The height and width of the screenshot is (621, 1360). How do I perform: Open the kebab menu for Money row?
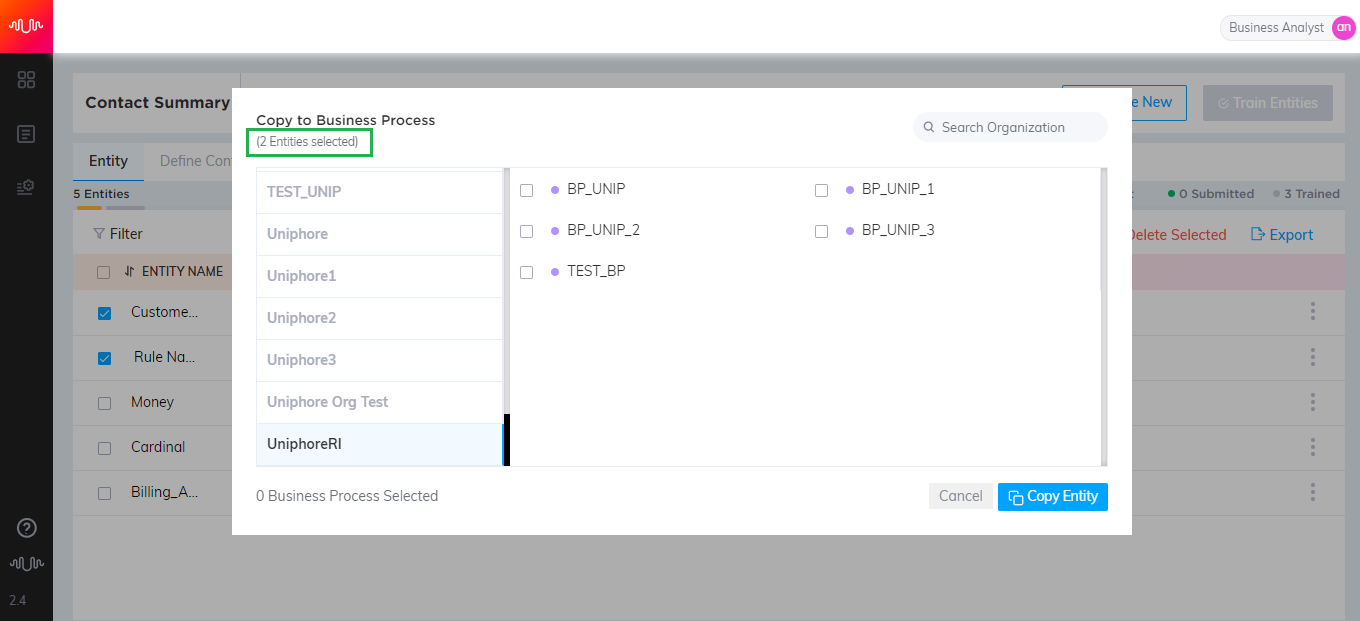pyautogui.click(x=1312, y=402)
